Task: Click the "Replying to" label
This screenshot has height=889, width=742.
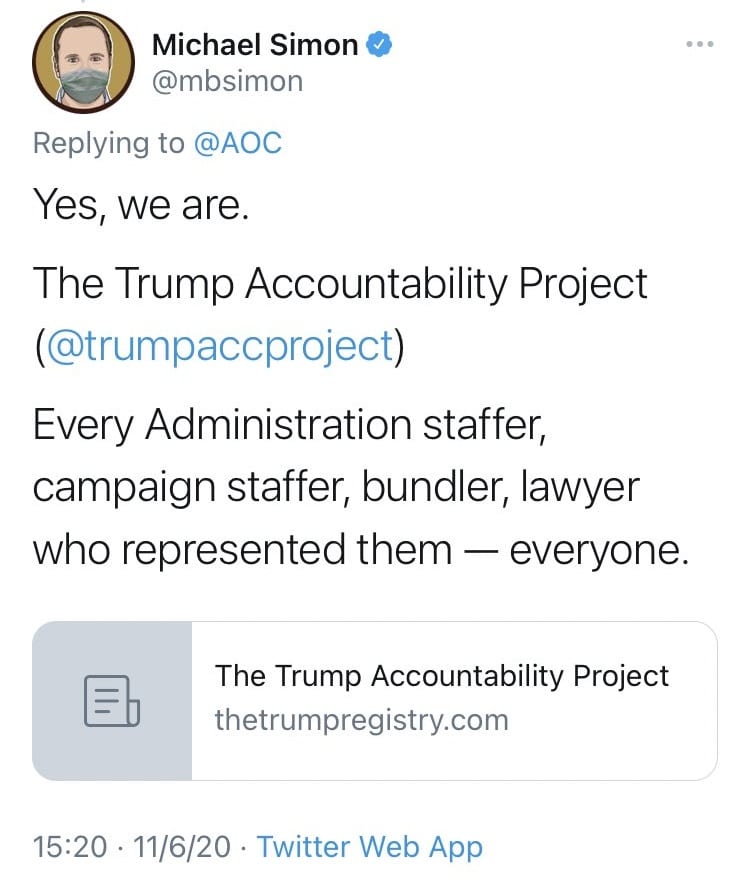Action: pyautogui.click(x=108, y=143)
